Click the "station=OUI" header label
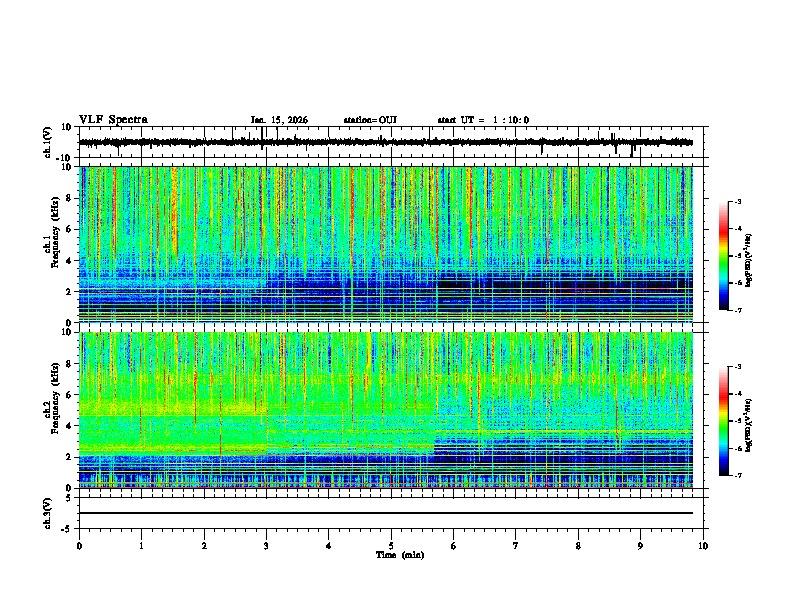Viewport: 792px width, 612px height. point(370,120)
